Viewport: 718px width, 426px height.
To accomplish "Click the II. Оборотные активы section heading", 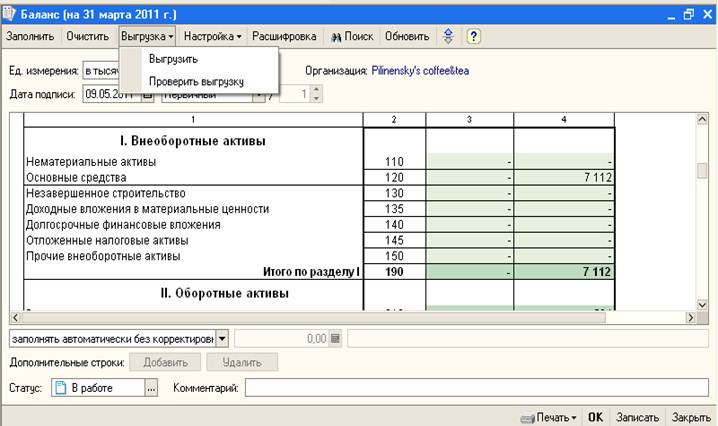I will tap(224, 293).
